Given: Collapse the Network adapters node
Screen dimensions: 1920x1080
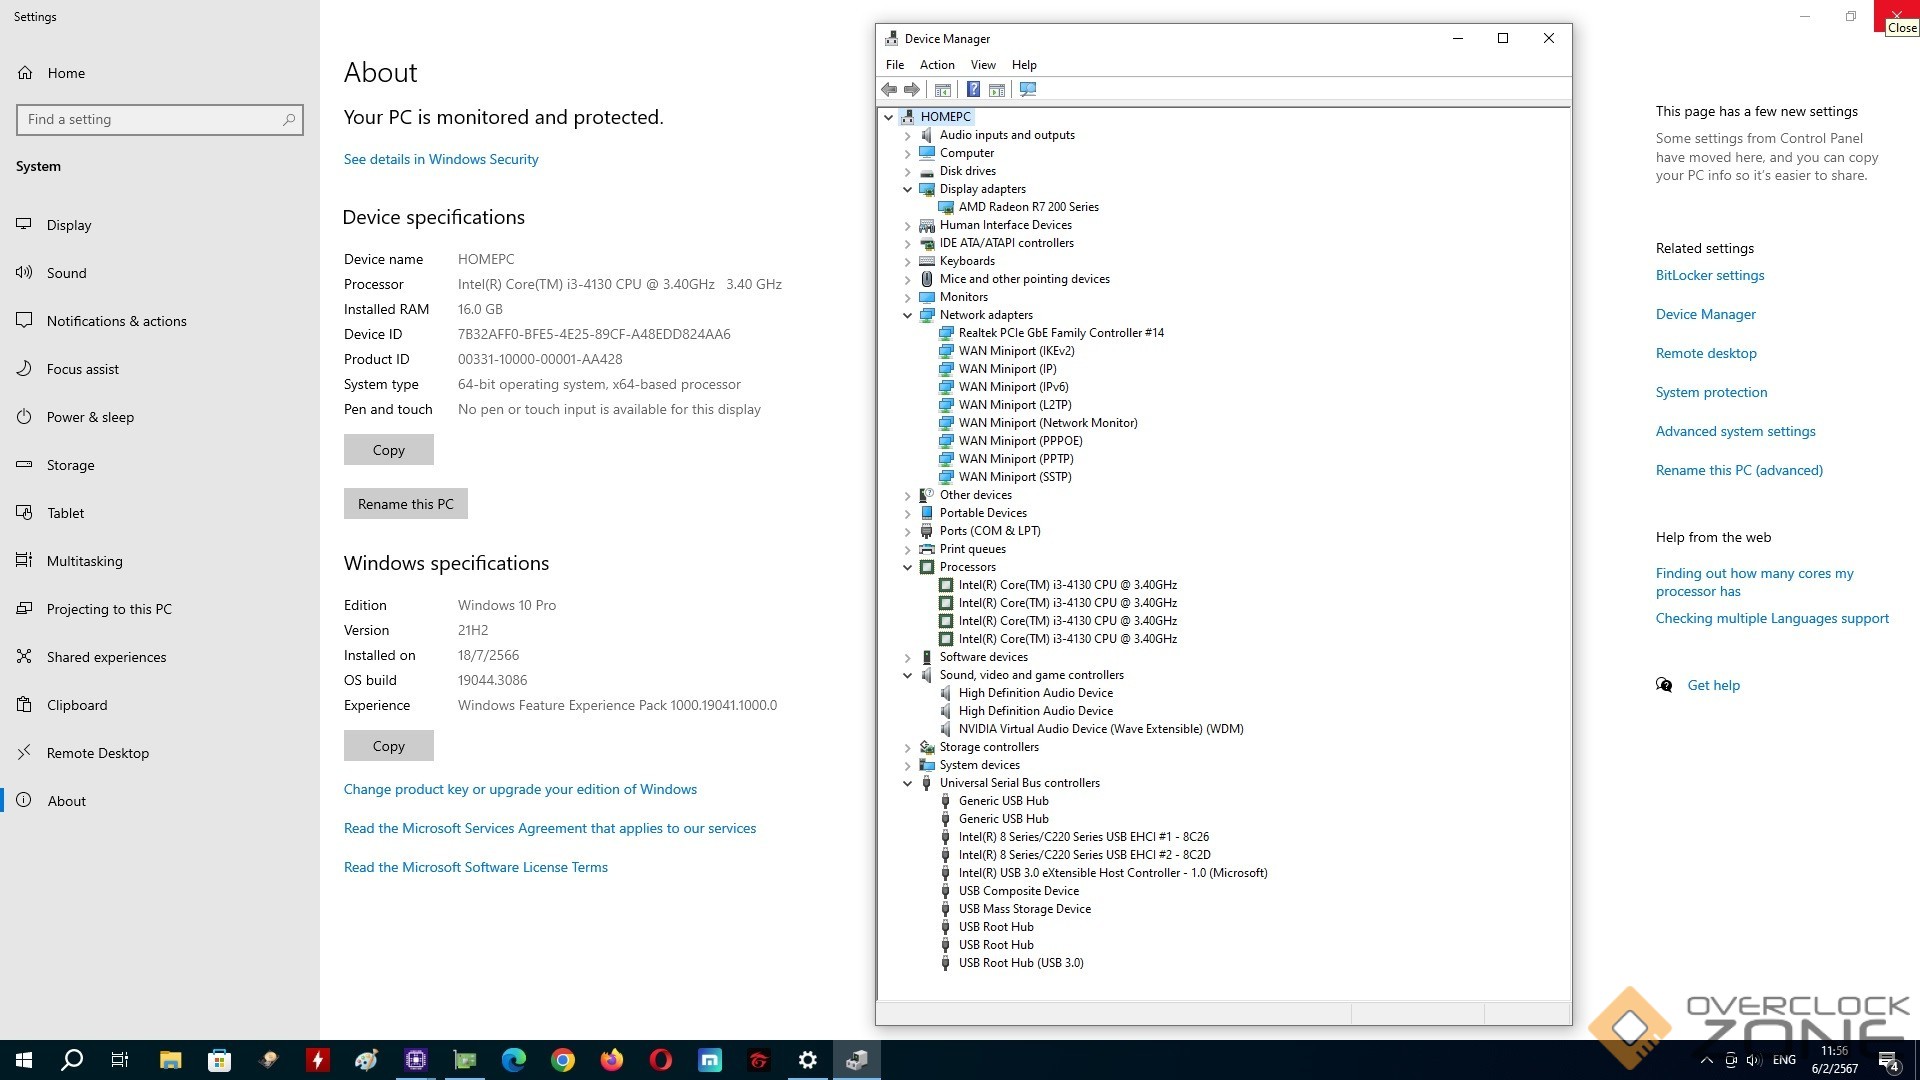Looking at the screenshot, I should [908, 315].
